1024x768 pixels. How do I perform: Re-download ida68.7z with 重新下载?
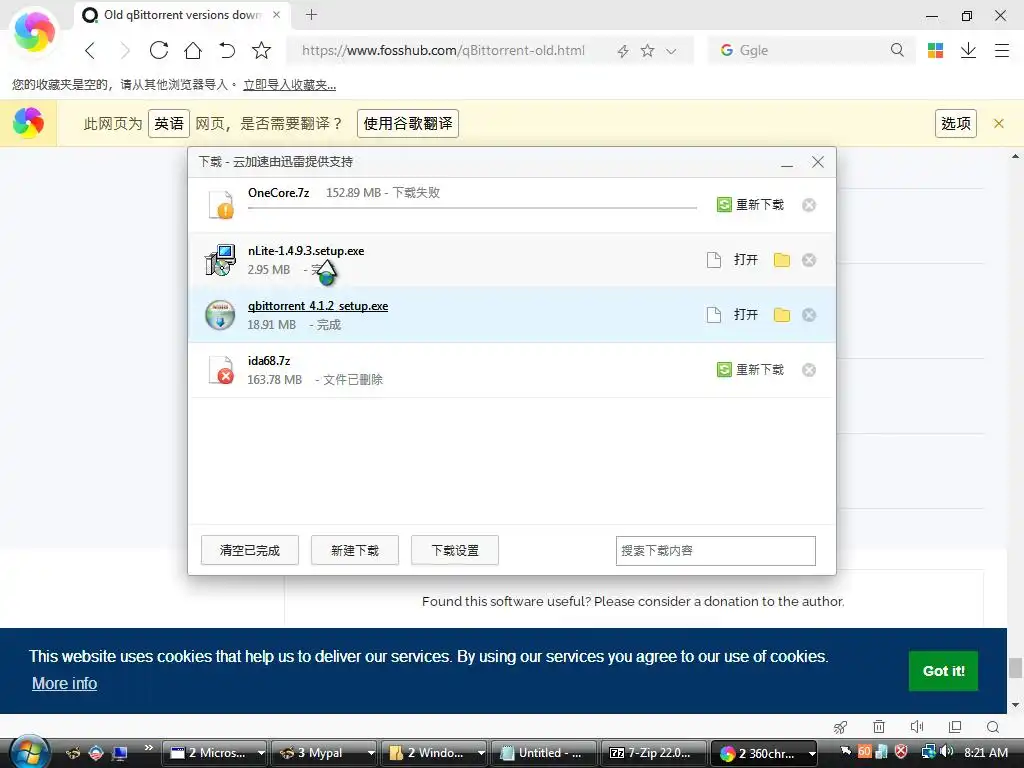[x=750, y=370]
